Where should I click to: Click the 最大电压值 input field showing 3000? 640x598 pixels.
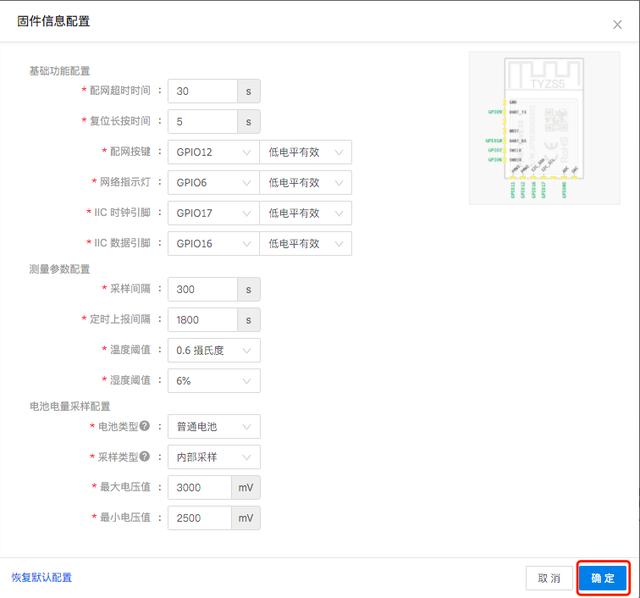(x=200, y=487)
